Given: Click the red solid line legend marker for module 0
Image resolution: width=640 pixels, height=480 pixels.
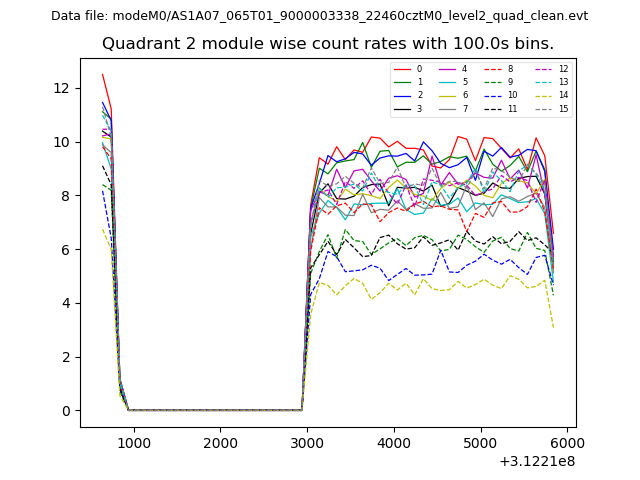Looking at the screenshot, I should [402, 69].
